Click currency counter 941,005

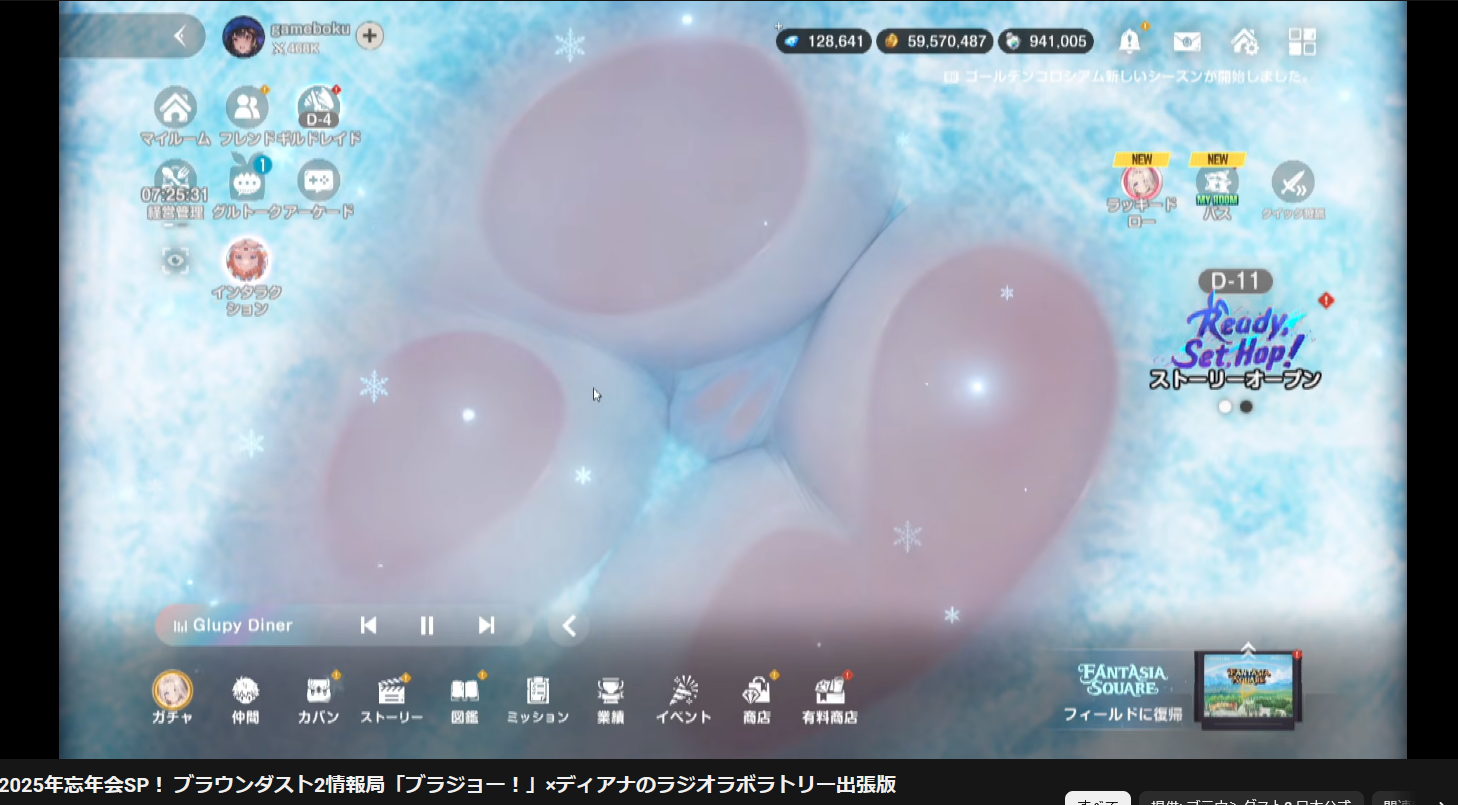pyautogui.click(x=1046, y=41)
